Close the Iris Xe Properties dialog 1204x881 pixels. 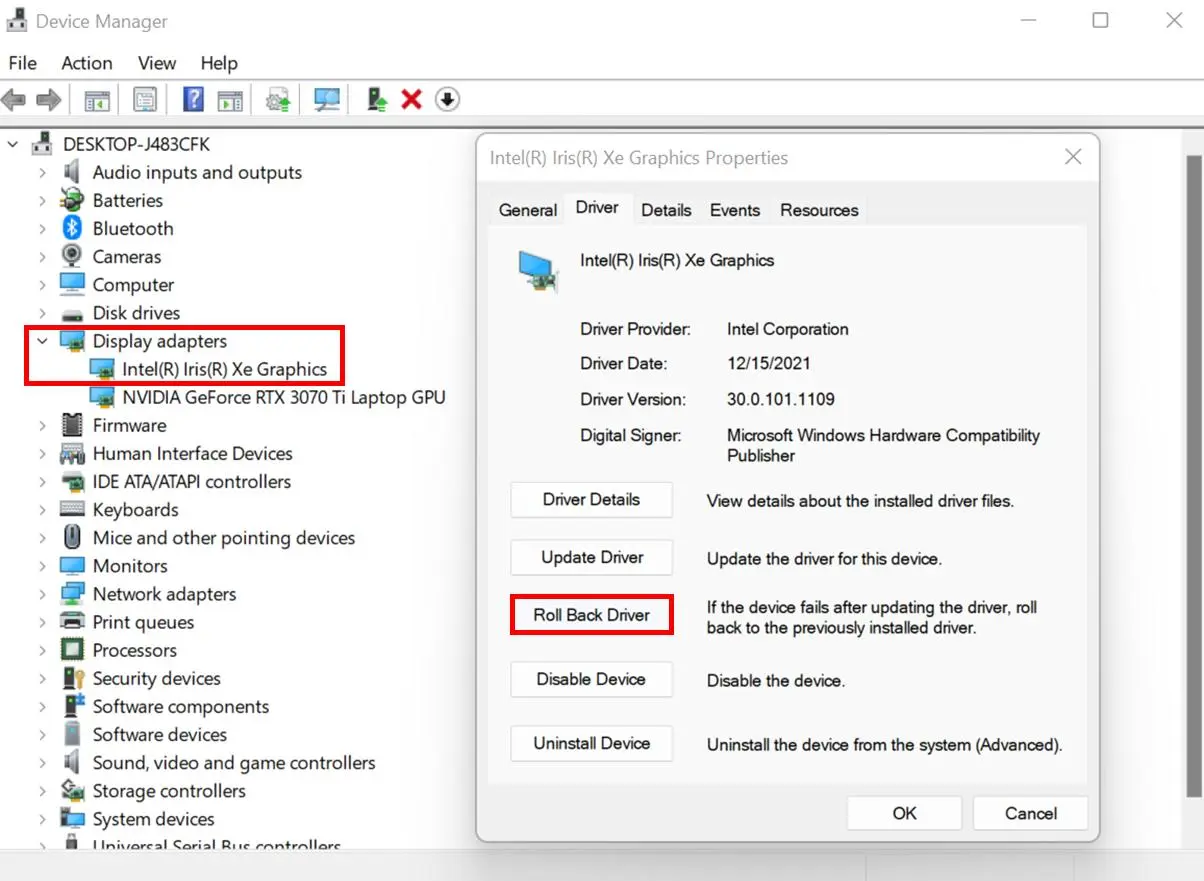tap(1073, 157)
